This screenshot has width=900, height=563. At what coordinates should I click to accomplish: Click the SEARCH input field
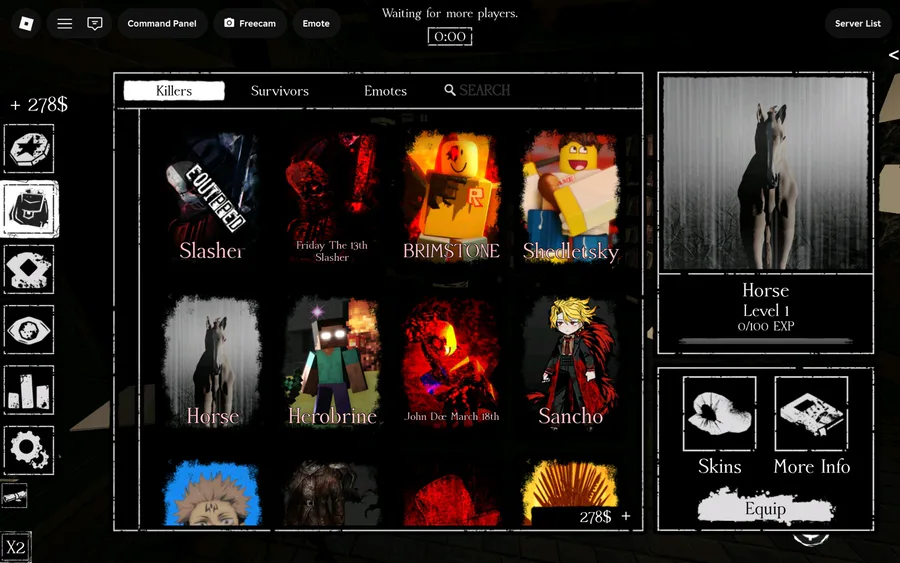pyautogui.click(x=484, y=90)
